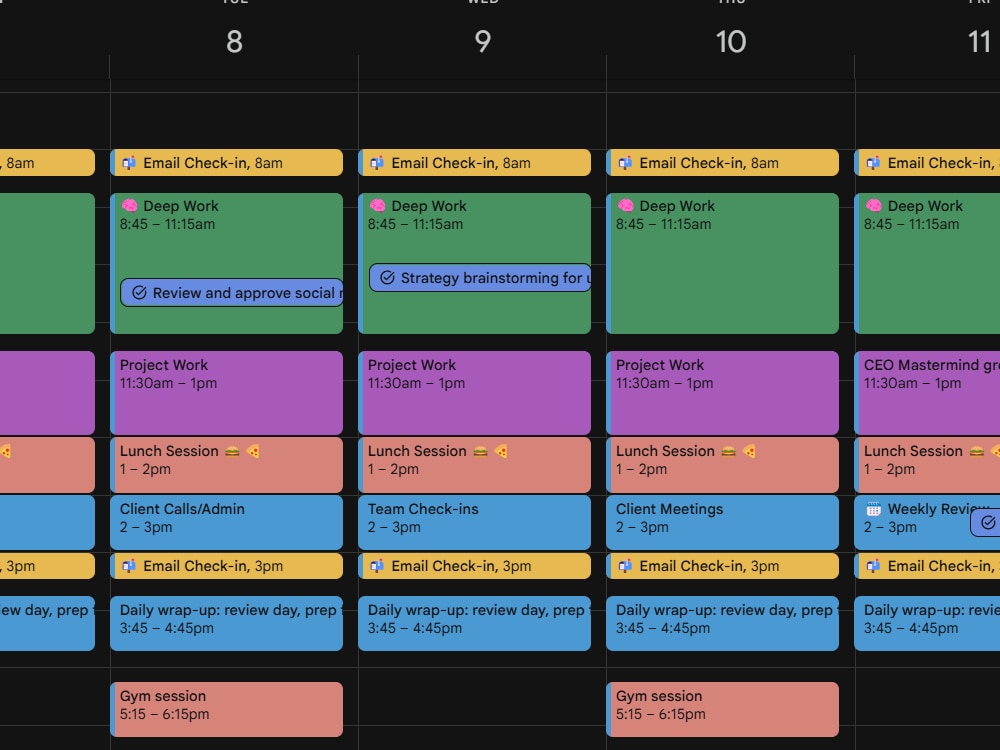Open Wednesday 9 Email Check-in 8am event
This screenshot has width=1000, height=750.
pos(474,163)
